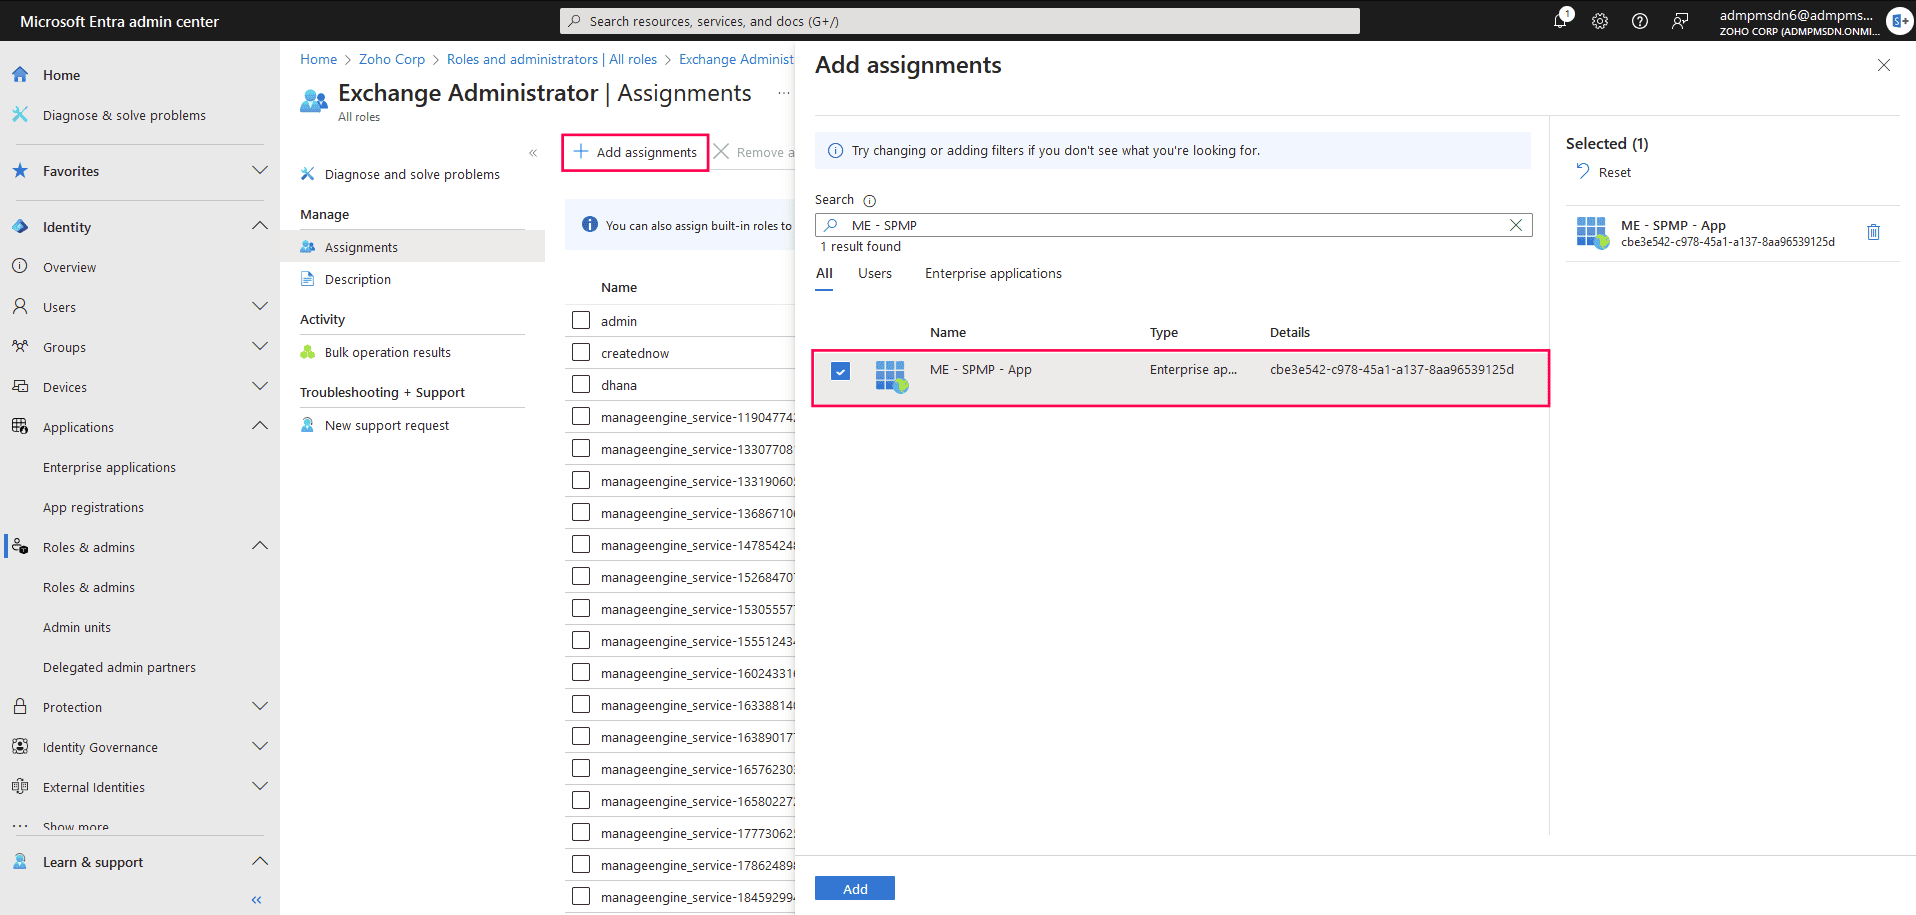
Task: Click the Identity Governance icon in sidebar
Action: [x=20, y=747]
